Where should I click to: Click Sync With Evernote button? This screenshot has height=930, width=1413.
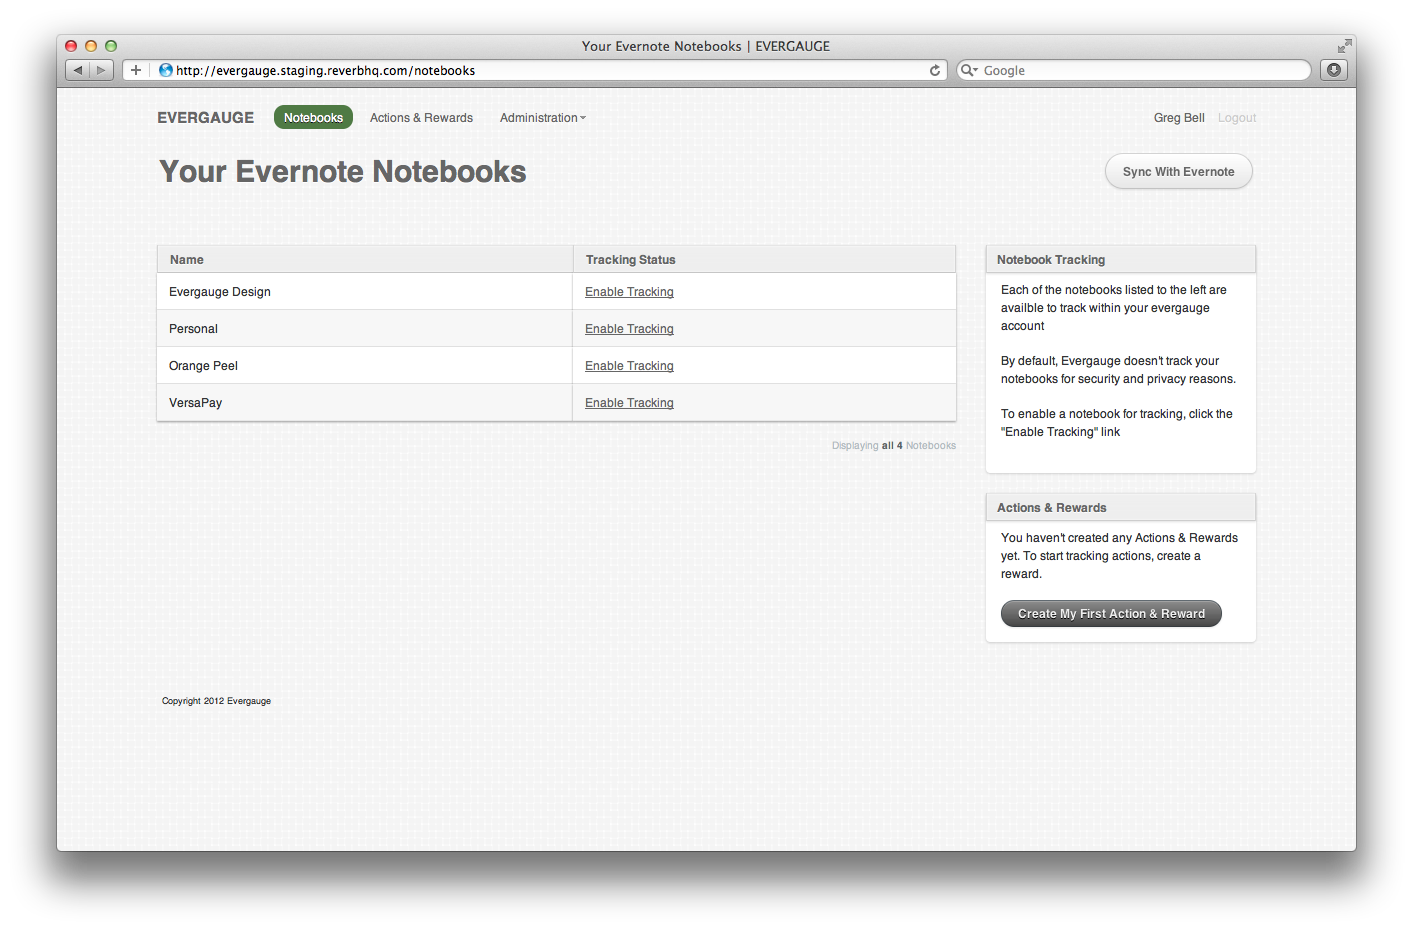(1179, 171)
